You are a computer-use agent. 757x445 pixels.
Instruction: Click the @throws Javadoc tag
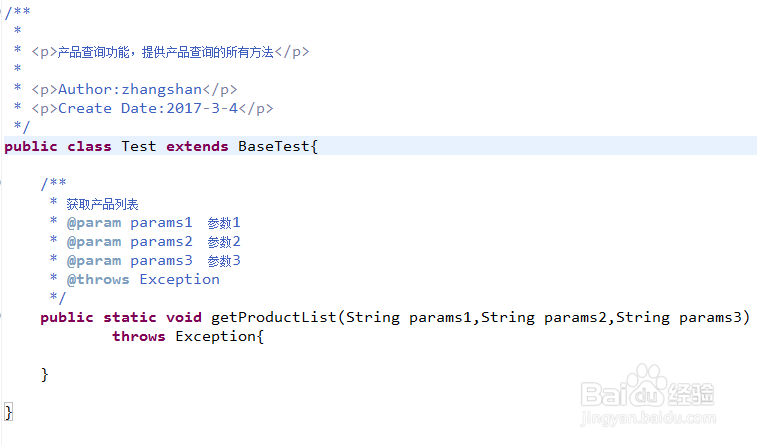tap(98, 279)
